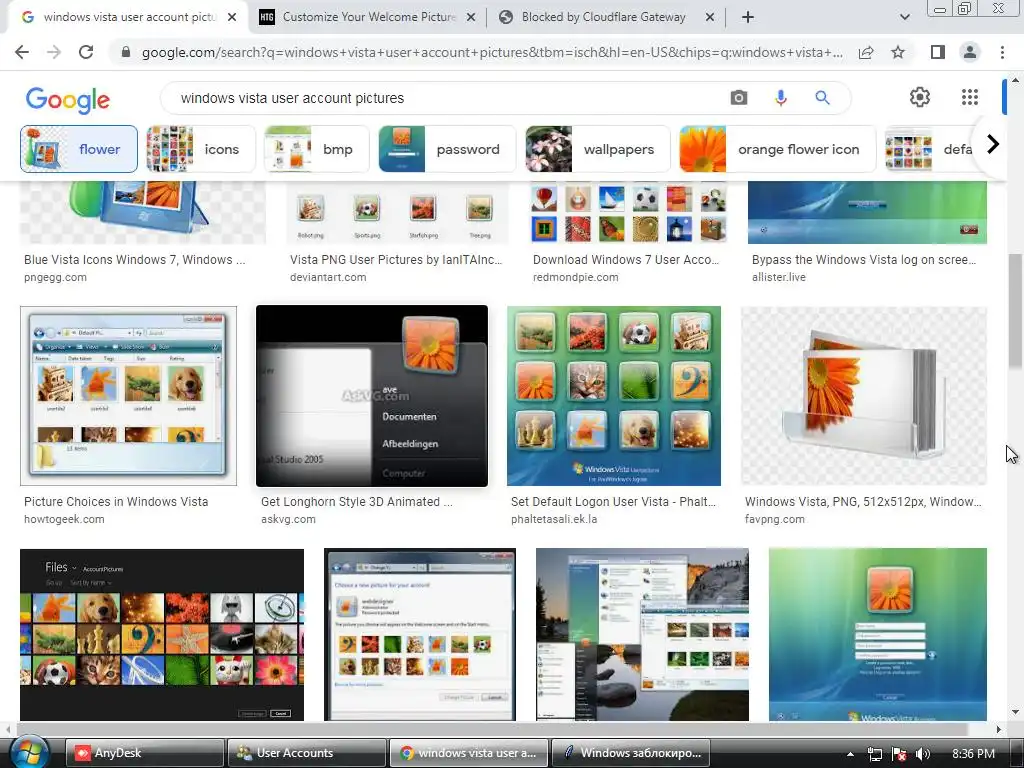
Task: Open a new tab with the plus icon
Action: [748, 17]
